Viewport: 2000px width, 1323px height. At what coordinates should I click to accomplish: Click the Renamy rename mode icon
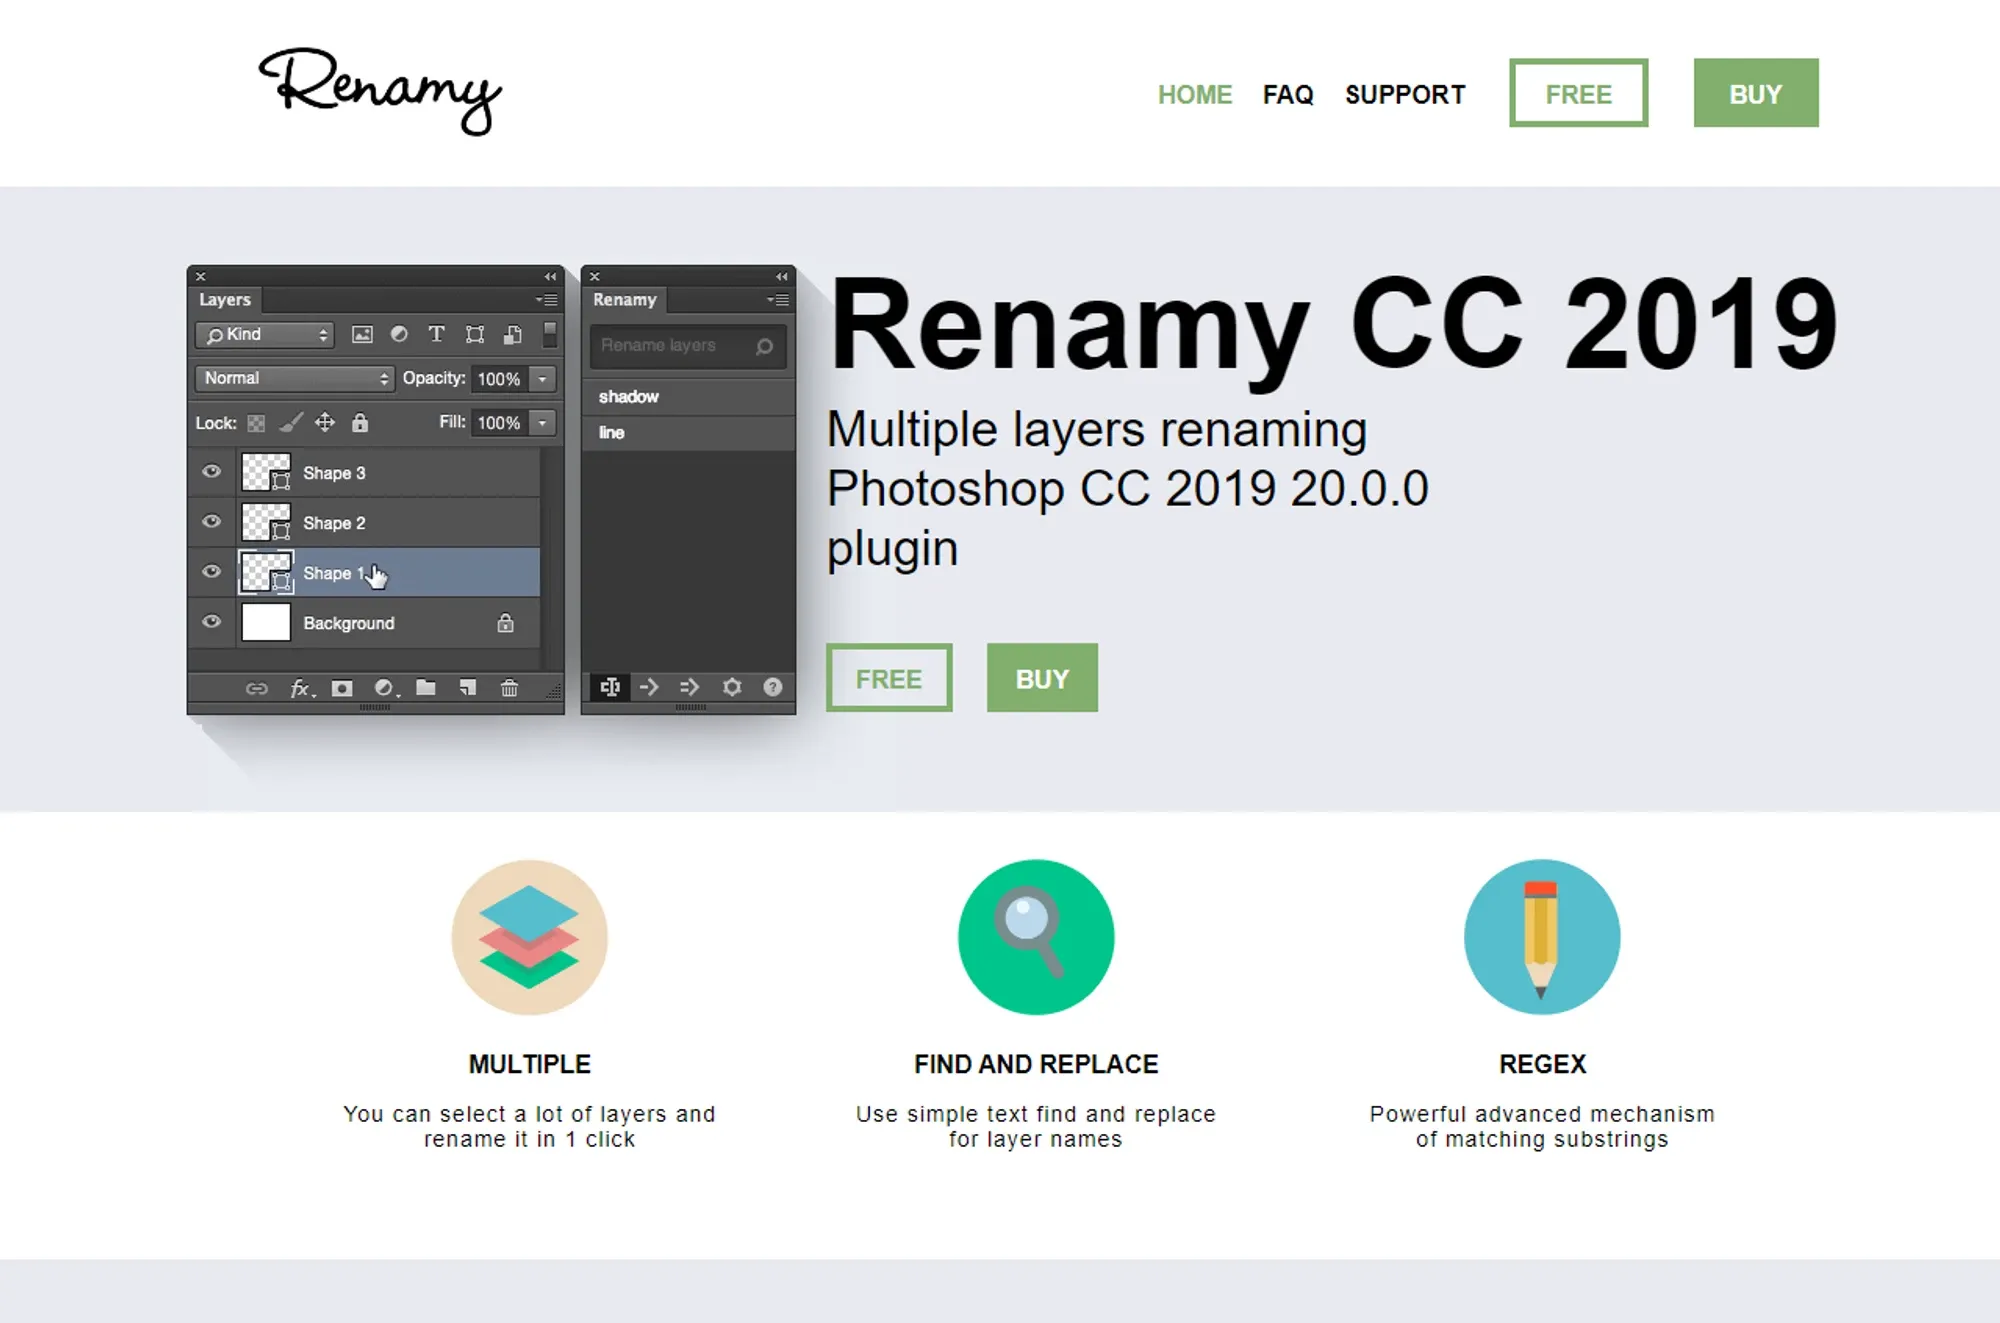click(x=610, y=687)
